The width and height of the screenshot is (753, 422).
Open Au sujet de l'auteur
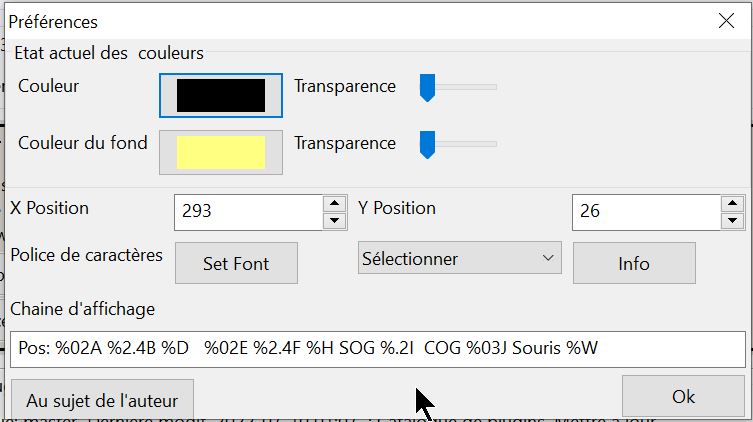point(102,401)
